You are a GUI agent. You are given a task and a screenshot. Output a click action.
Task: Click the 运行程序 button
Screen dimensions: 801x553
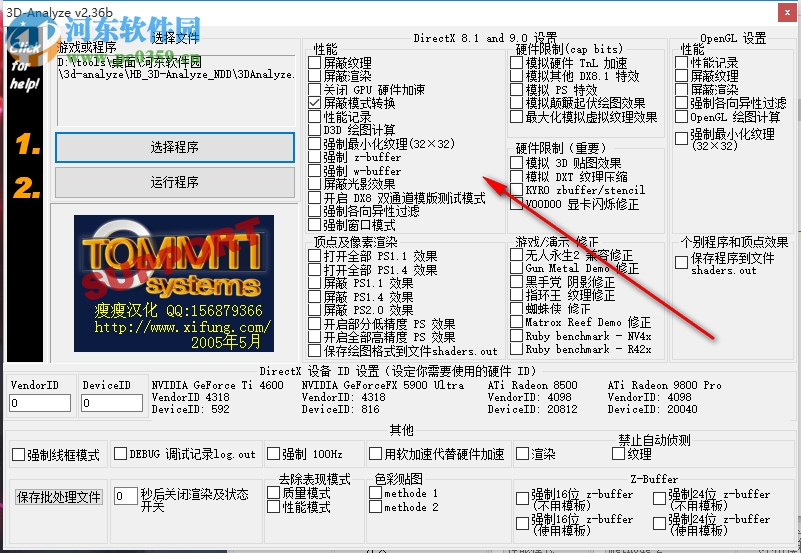coord(175,182)
